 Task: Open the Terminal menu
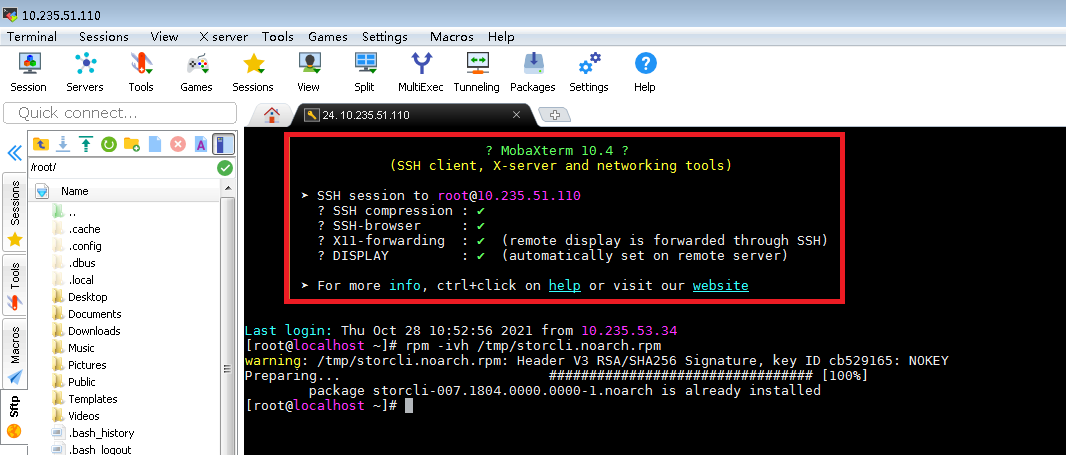[32, 37]
